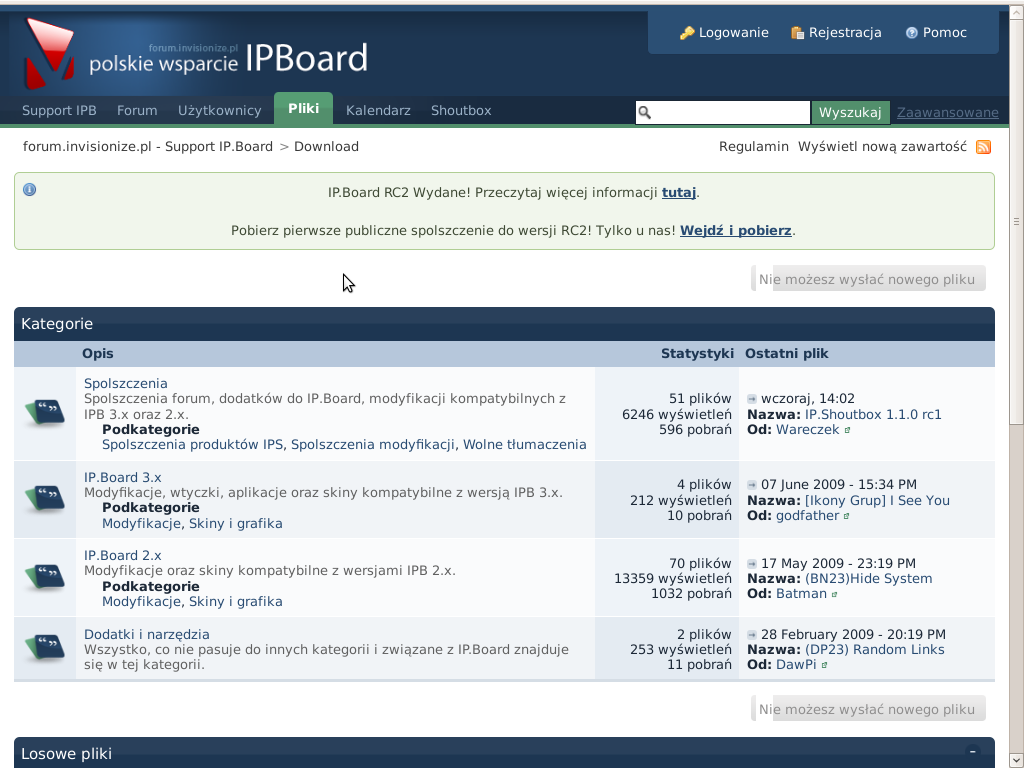Open Zaawansowane advanced search link
1024x768 pixels.
(x=947, y=112)
